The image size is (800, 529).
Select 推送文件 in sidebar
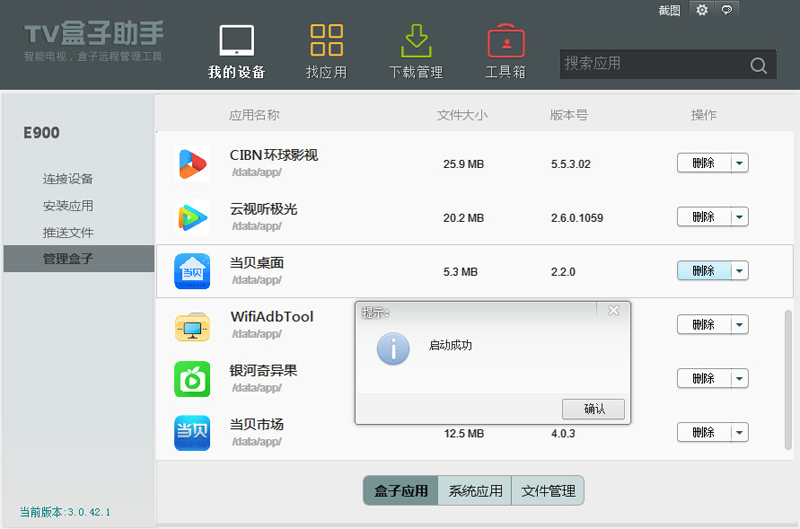68,233
